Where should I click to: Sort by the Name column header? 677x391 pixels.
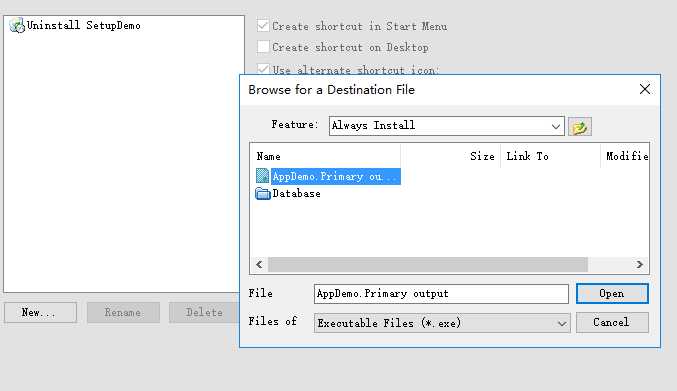325,156
